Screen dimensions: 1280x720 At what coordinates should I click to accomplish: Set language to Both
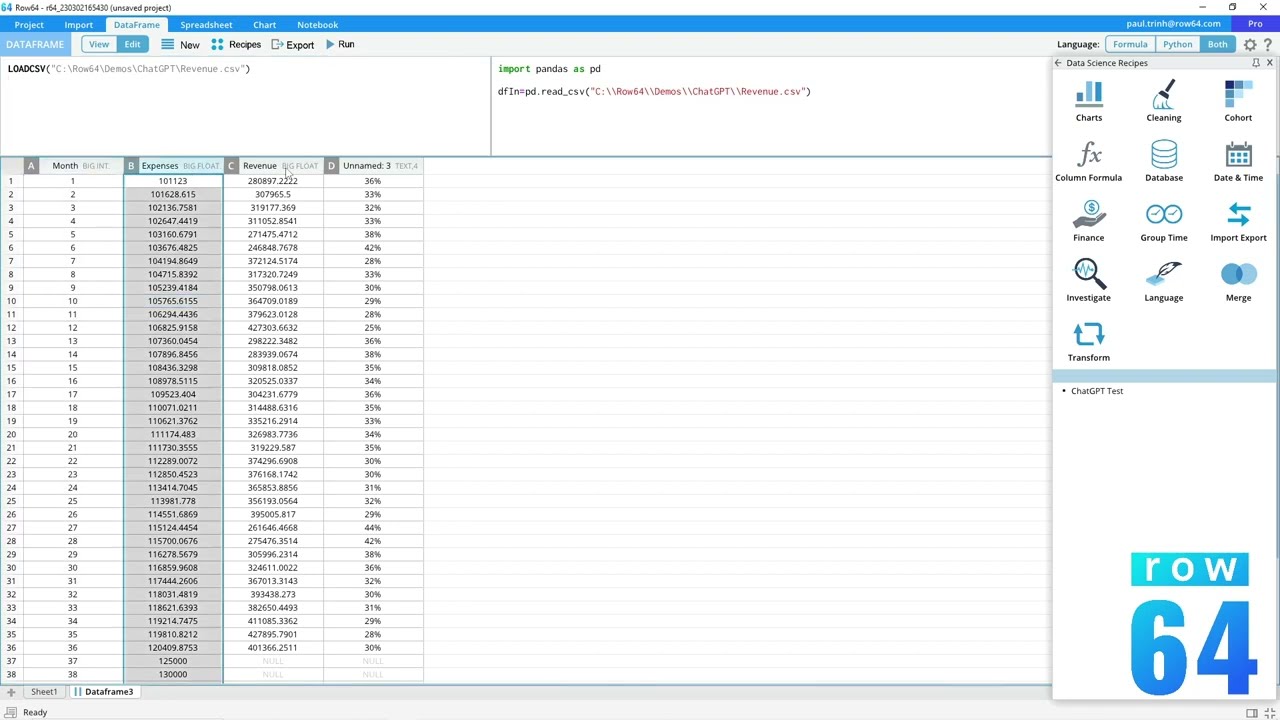(x=1217, y=44)
